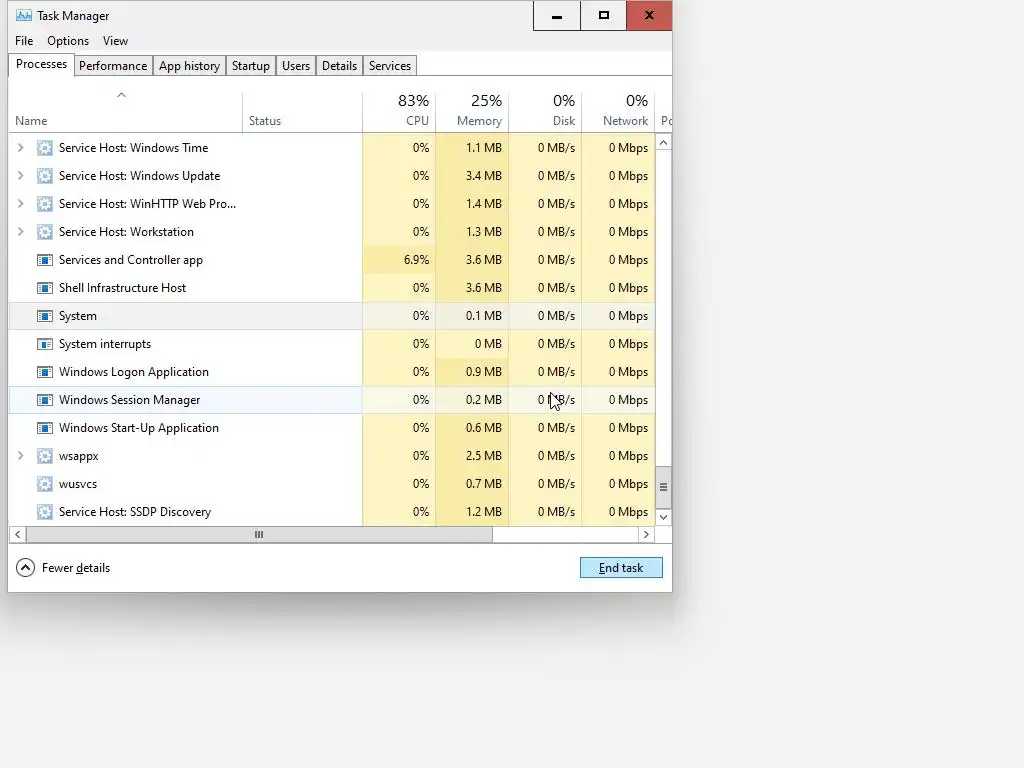1024x768 pixels.
Task: Select the Windows Logon Application row name
Action: (x=134, y=372)
